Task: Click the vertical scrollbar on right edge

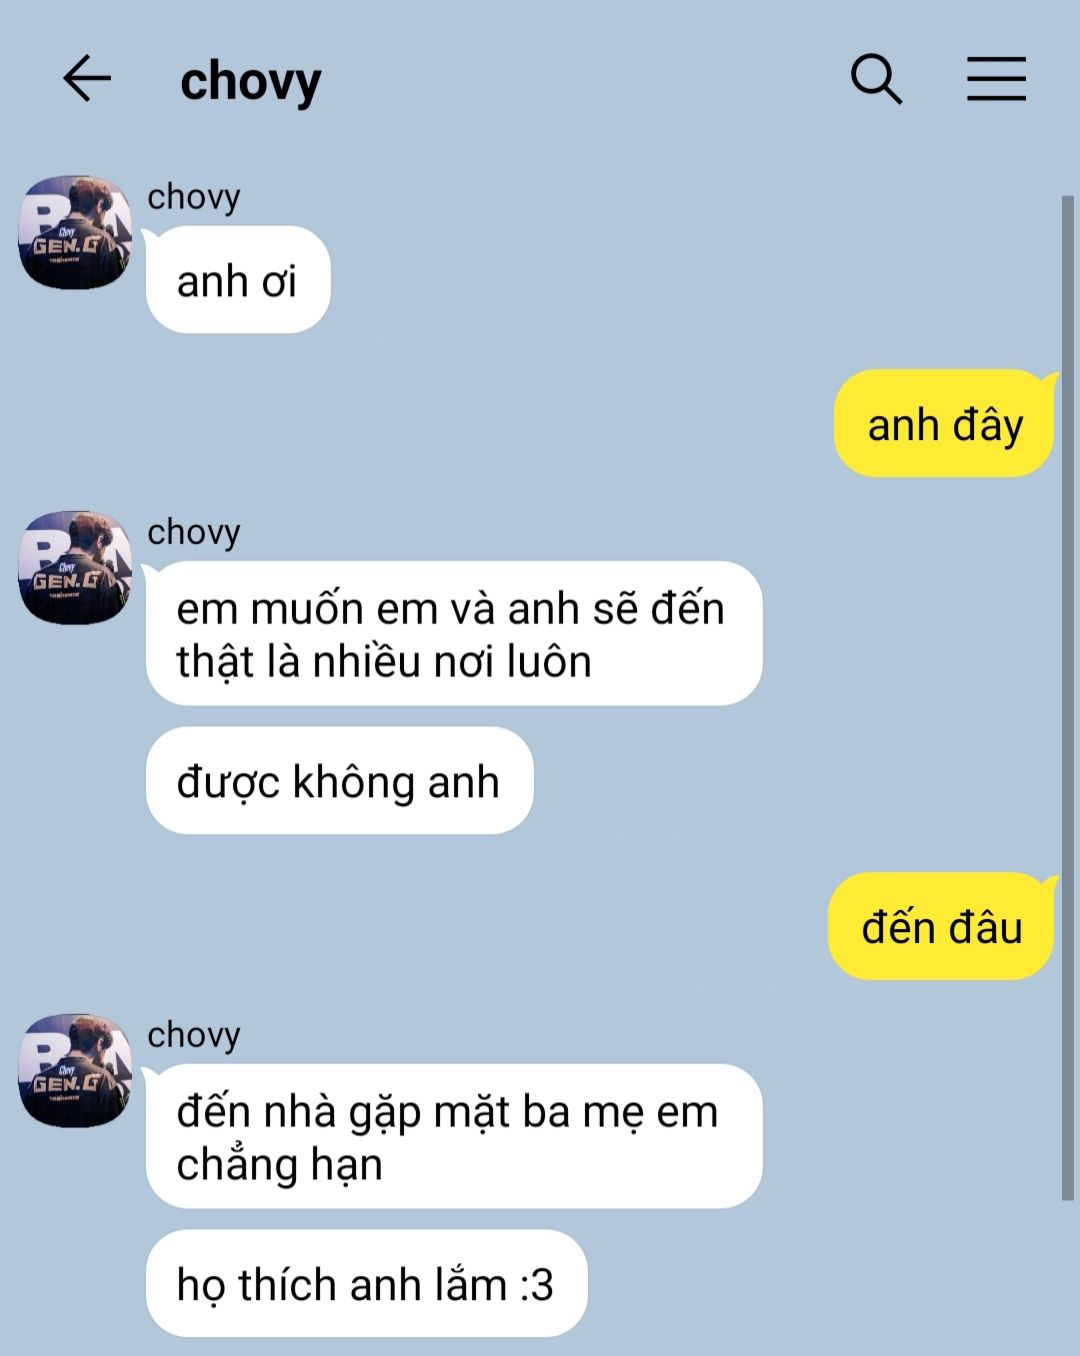Action: (1067, 697)
